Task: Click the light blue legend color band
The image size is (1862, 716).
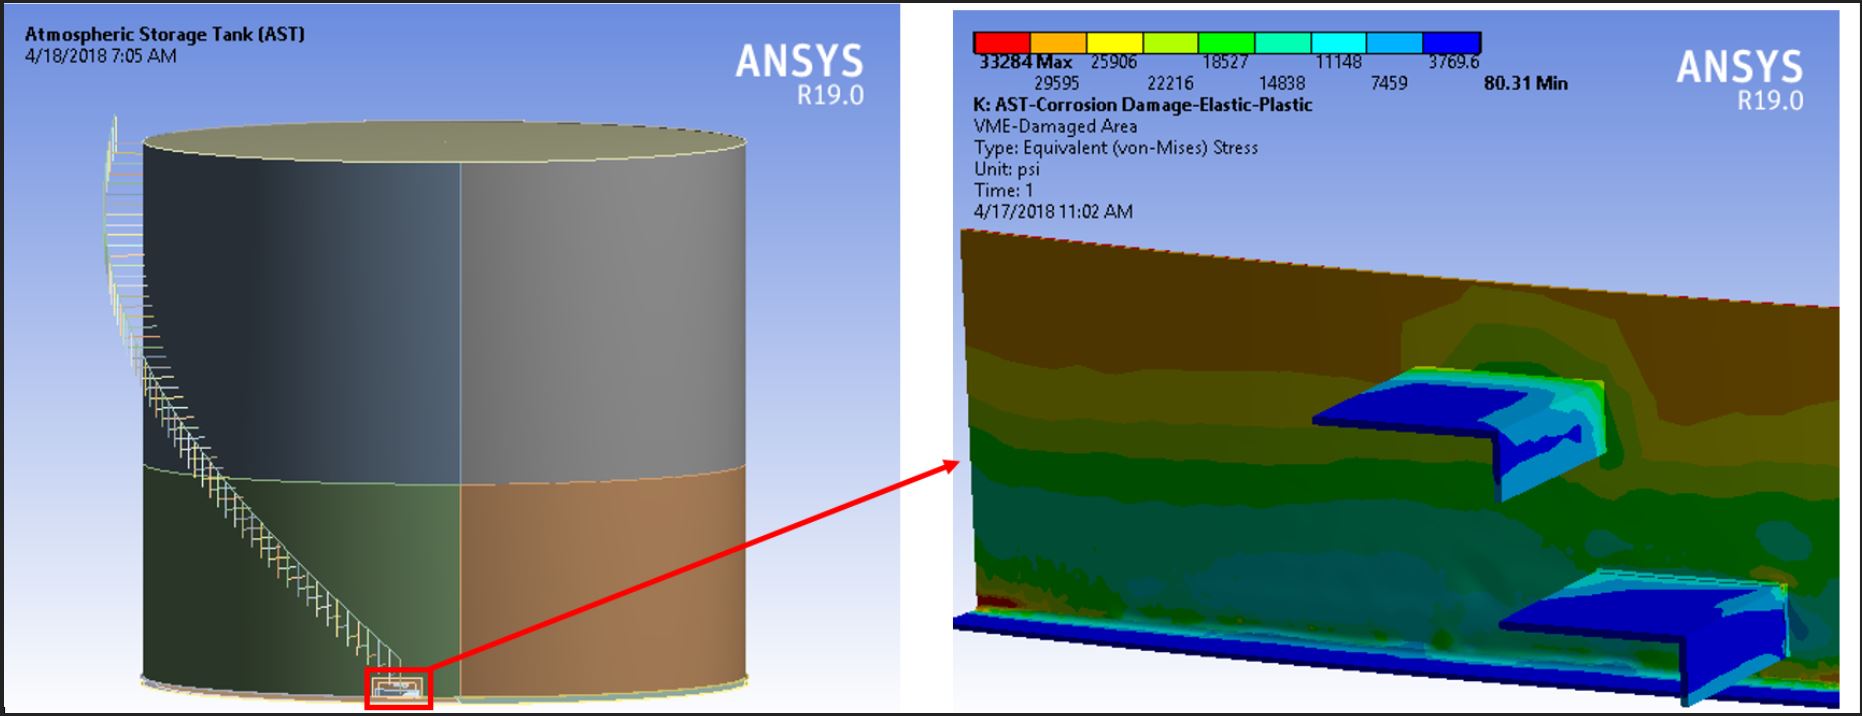Action: pyautogui.click(x=1394, y=42)
